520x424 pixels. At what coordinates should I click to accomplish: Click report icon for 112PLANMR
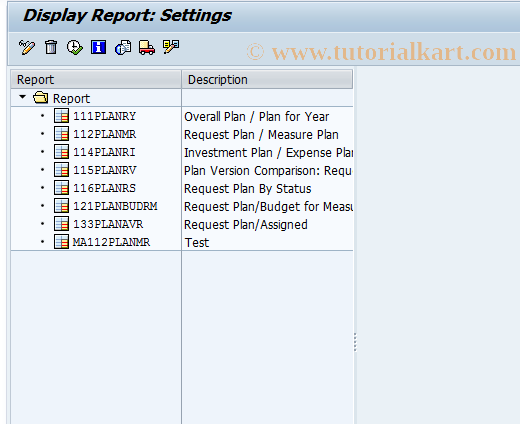point(61,134)
